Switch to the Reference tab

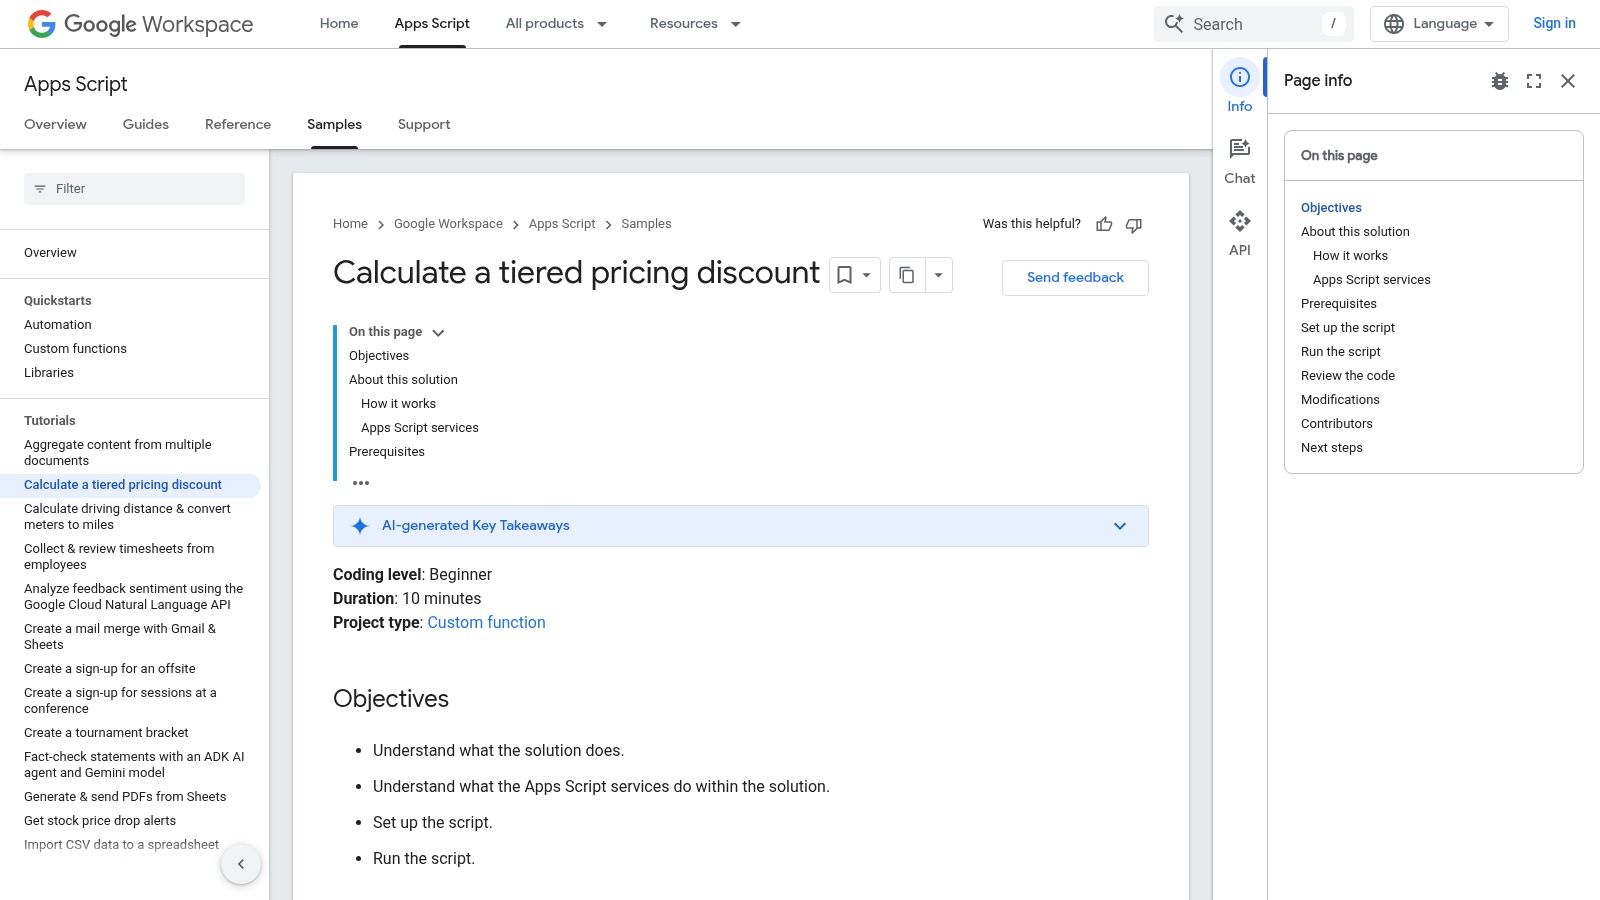[x=237, y=124]
